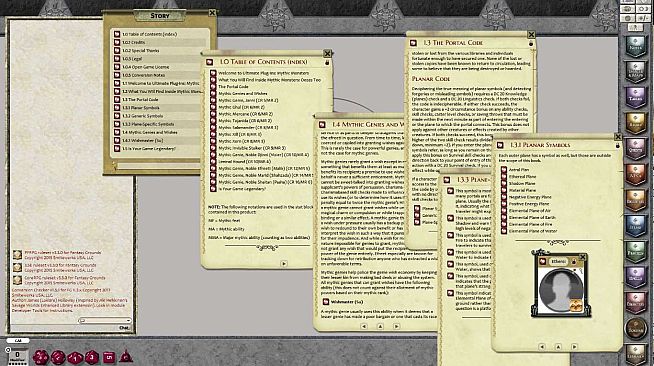654x366 pixels.
Task: Click the token portrait thumbnail
Action: [561, 291]
